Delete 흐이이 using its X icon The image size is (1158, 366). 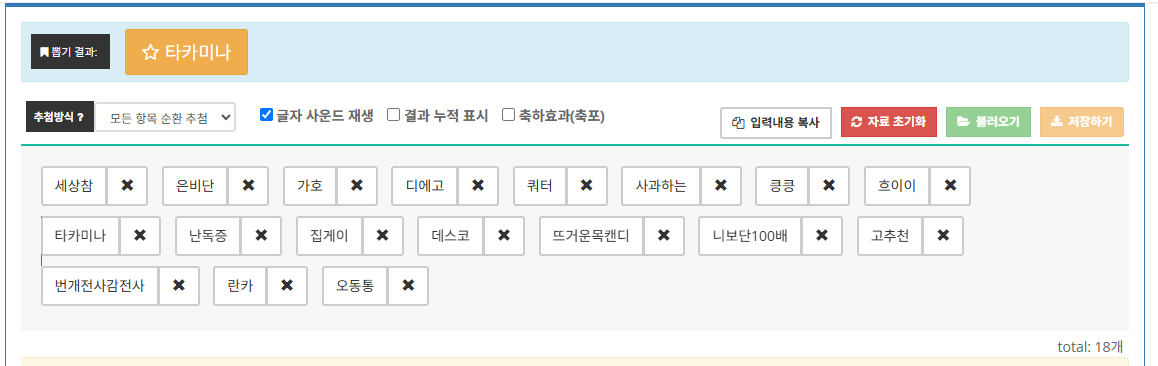pyautogui.click(x=950, y=186)
